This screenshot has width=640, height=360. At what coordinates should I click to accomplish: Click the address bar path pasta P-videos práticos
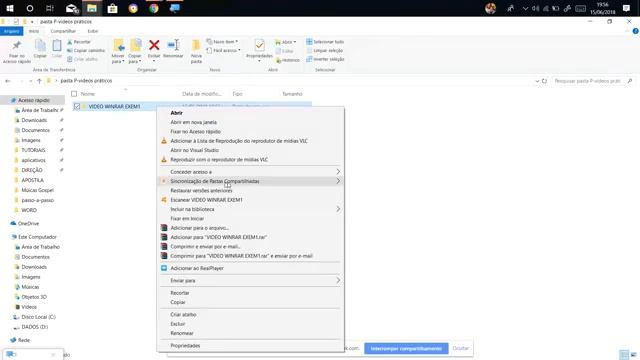pyautogui.click(x=86, y=81)
